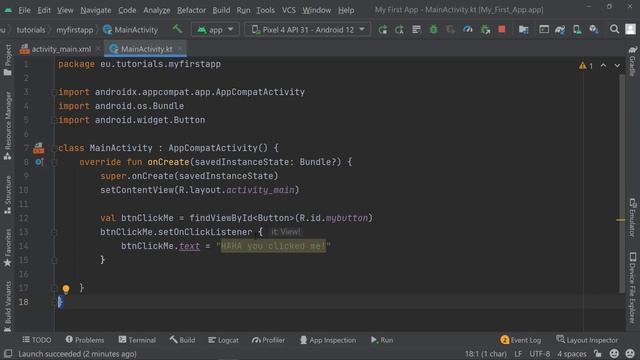Click the myfirstapp breadcrumb
The width and height of the screenshot is (640, 360).
click(75, 29)
